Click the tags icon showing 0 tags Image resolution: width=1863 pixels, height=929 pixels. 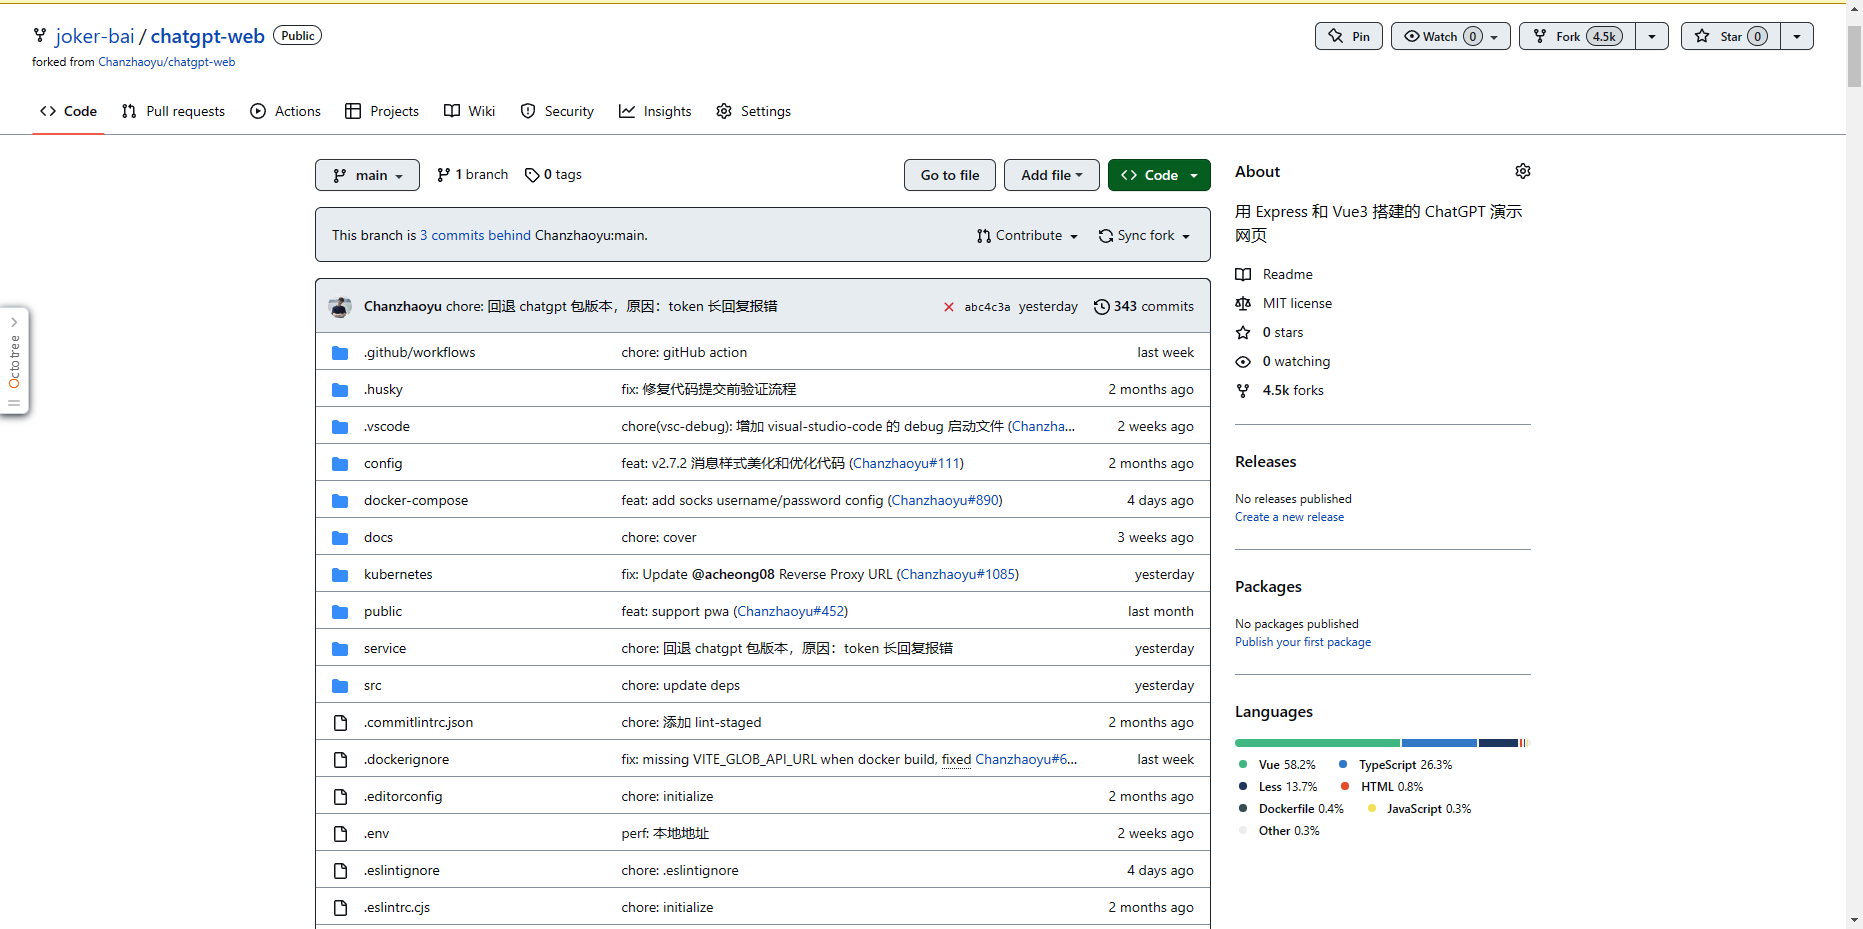[532, 175]
